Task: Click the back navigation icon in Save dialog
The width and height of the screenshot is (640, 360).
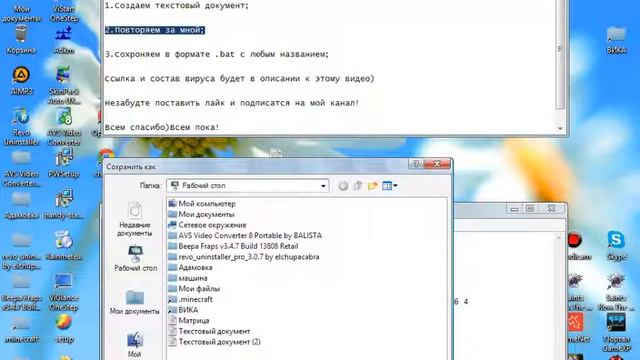Action: (x=343, y=186)
